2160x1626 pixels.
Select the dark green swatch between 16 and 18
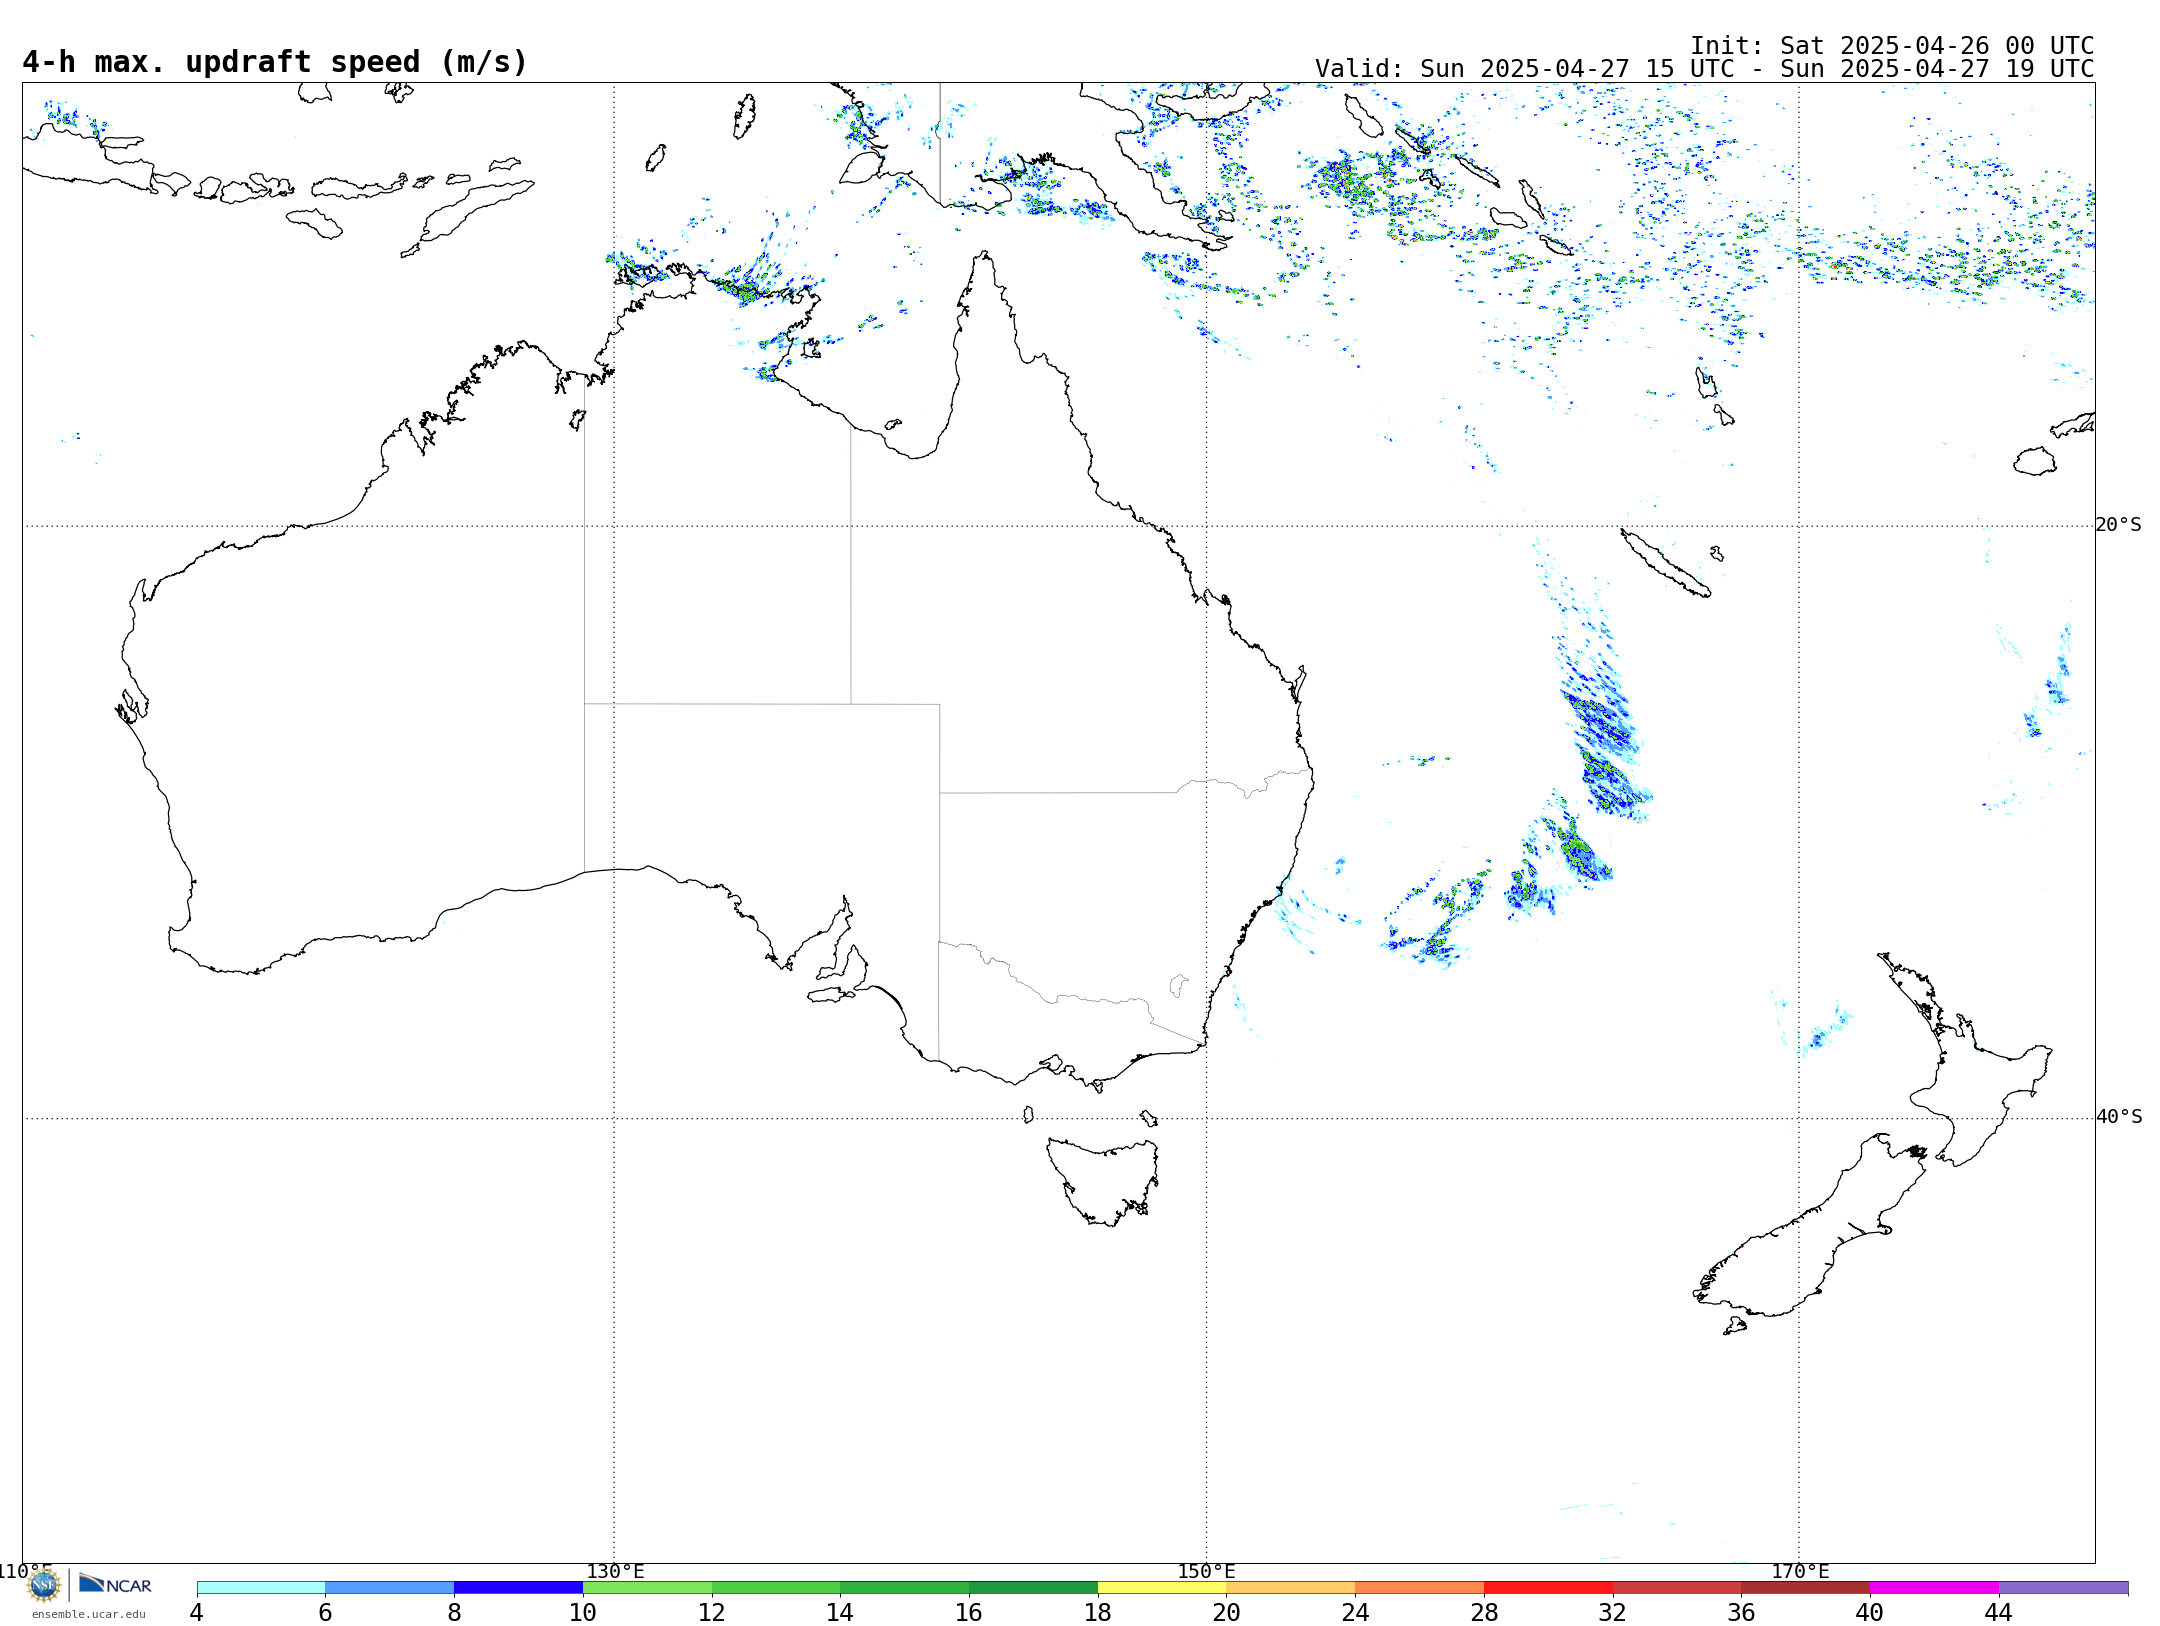[1033, 1588]
